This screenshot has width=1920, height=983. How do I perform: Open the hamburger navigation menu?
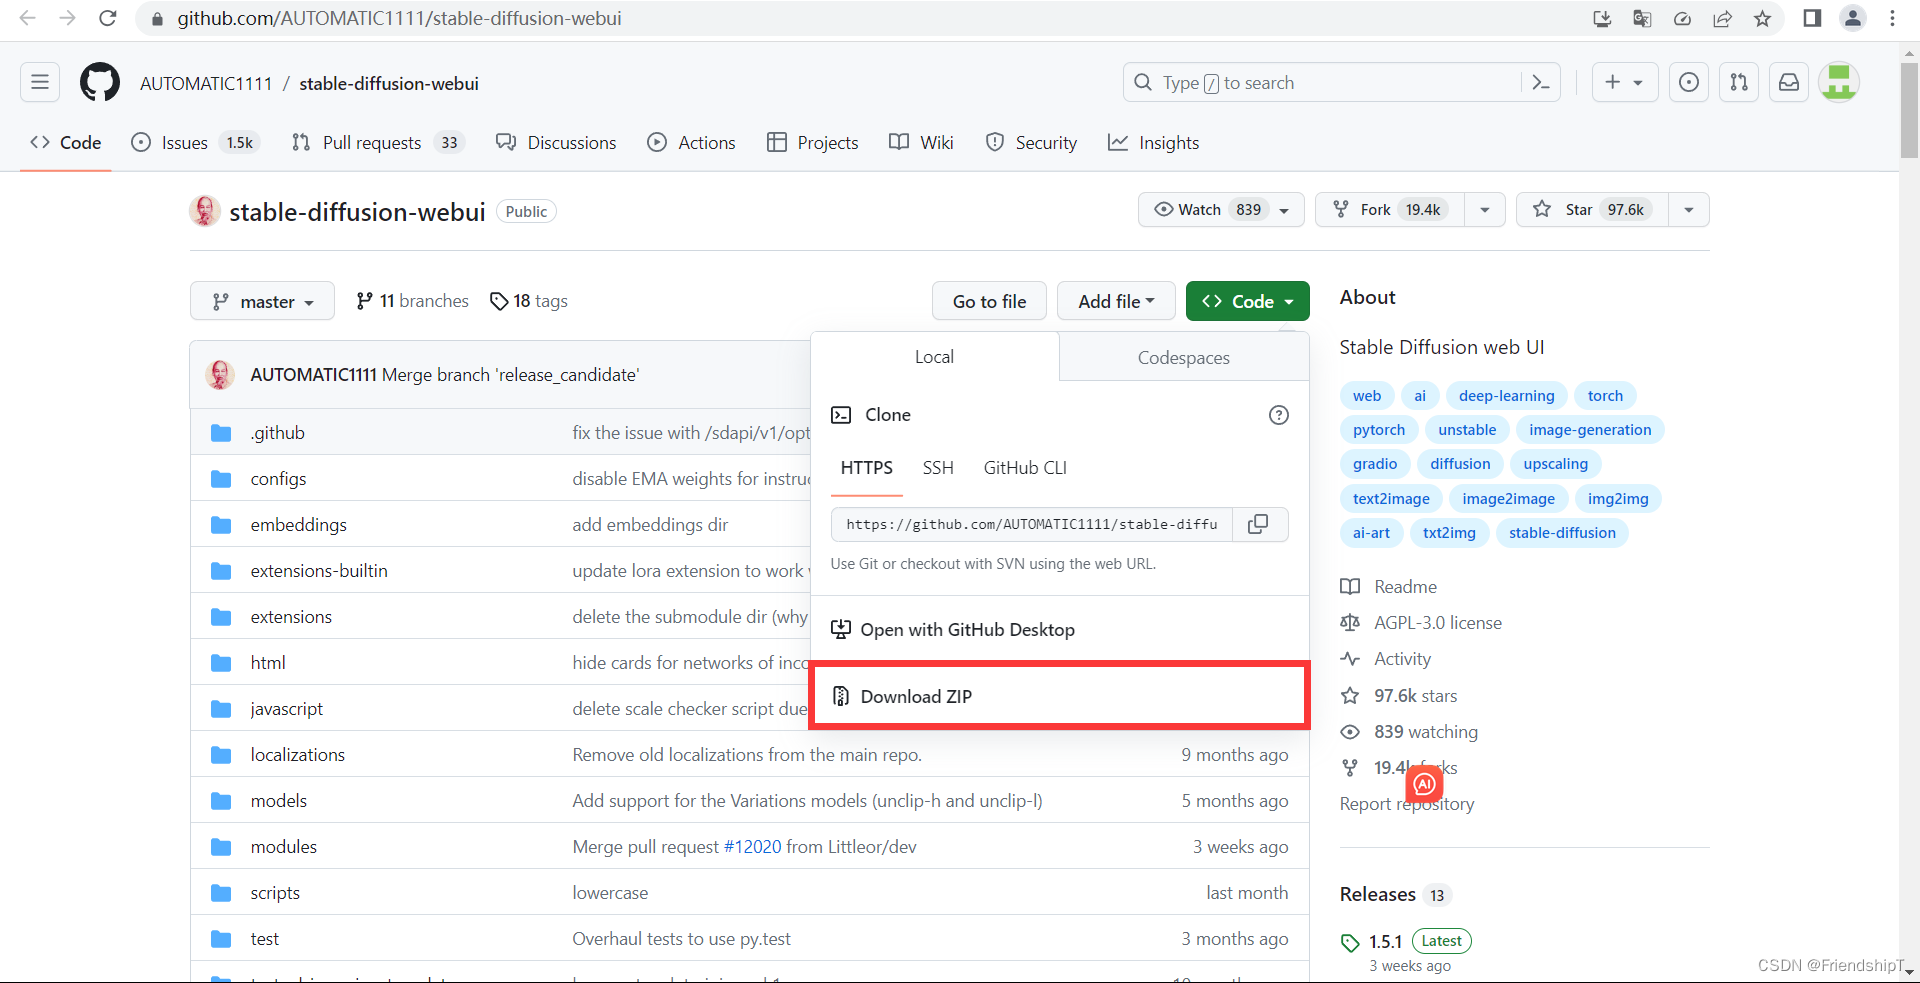coord(40,82)
